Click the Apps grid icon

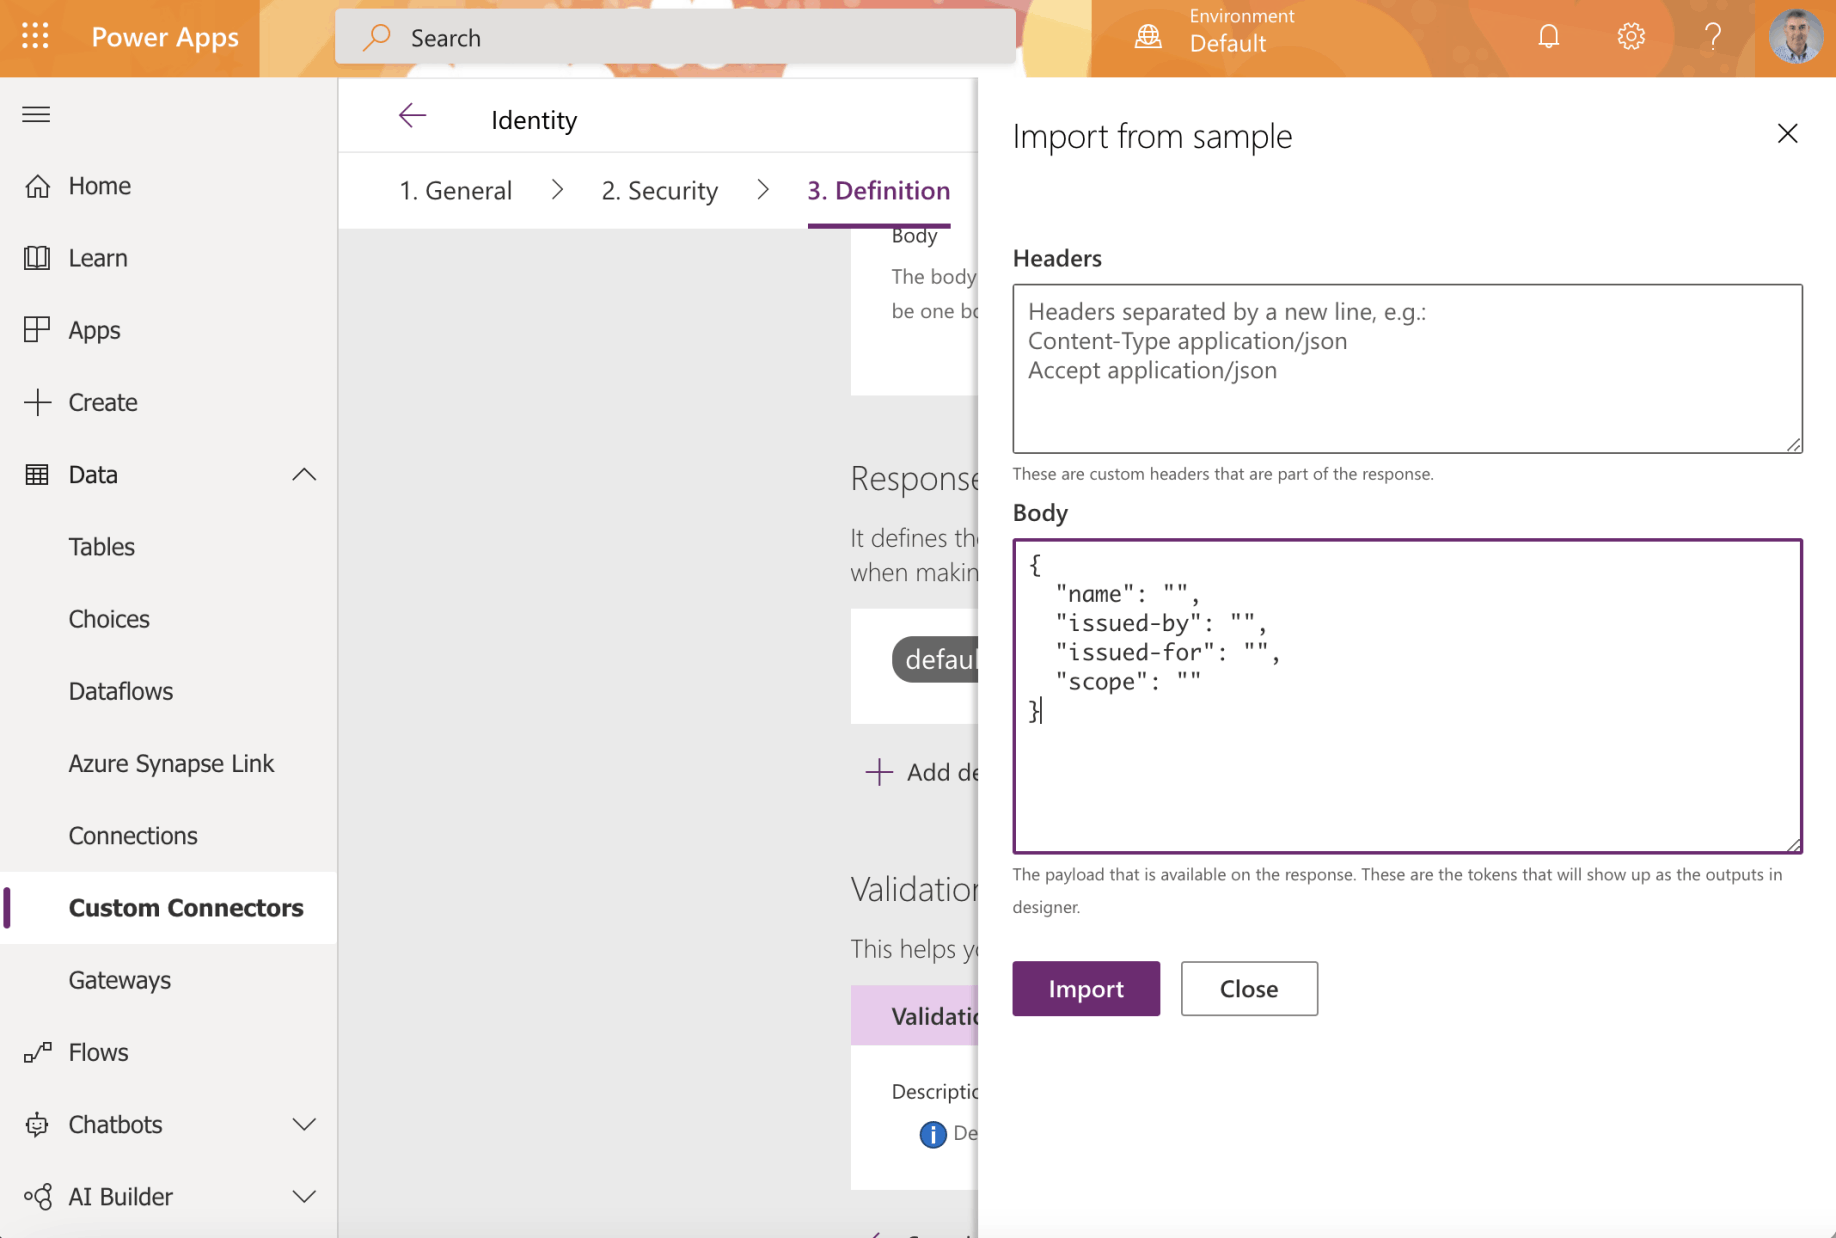click(37, 330)
